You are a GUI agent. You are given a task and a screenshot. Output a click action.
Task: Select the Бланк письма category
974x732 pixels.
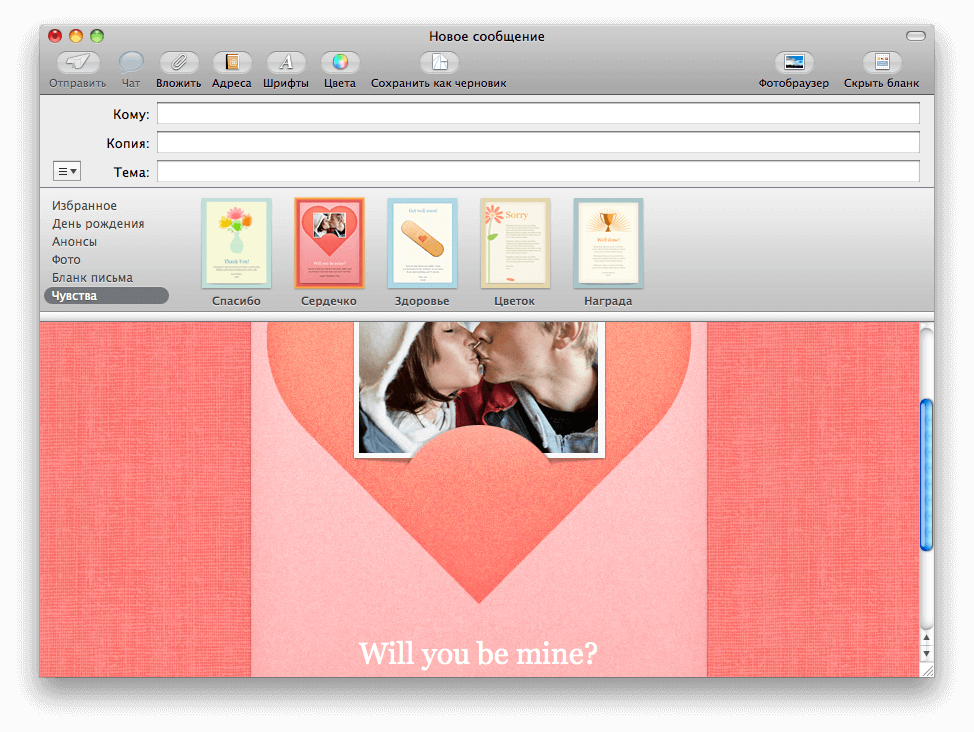click(93, 278)
